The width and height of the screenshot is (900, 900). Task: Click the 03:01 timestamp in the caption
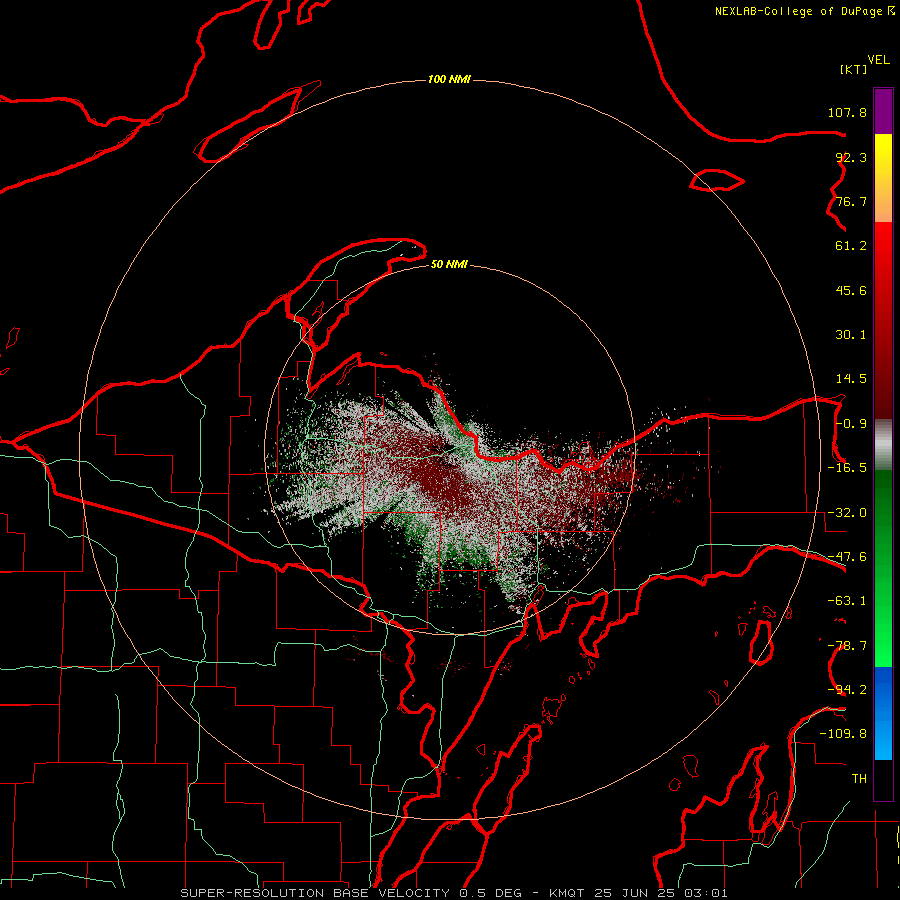coord(705,893)
